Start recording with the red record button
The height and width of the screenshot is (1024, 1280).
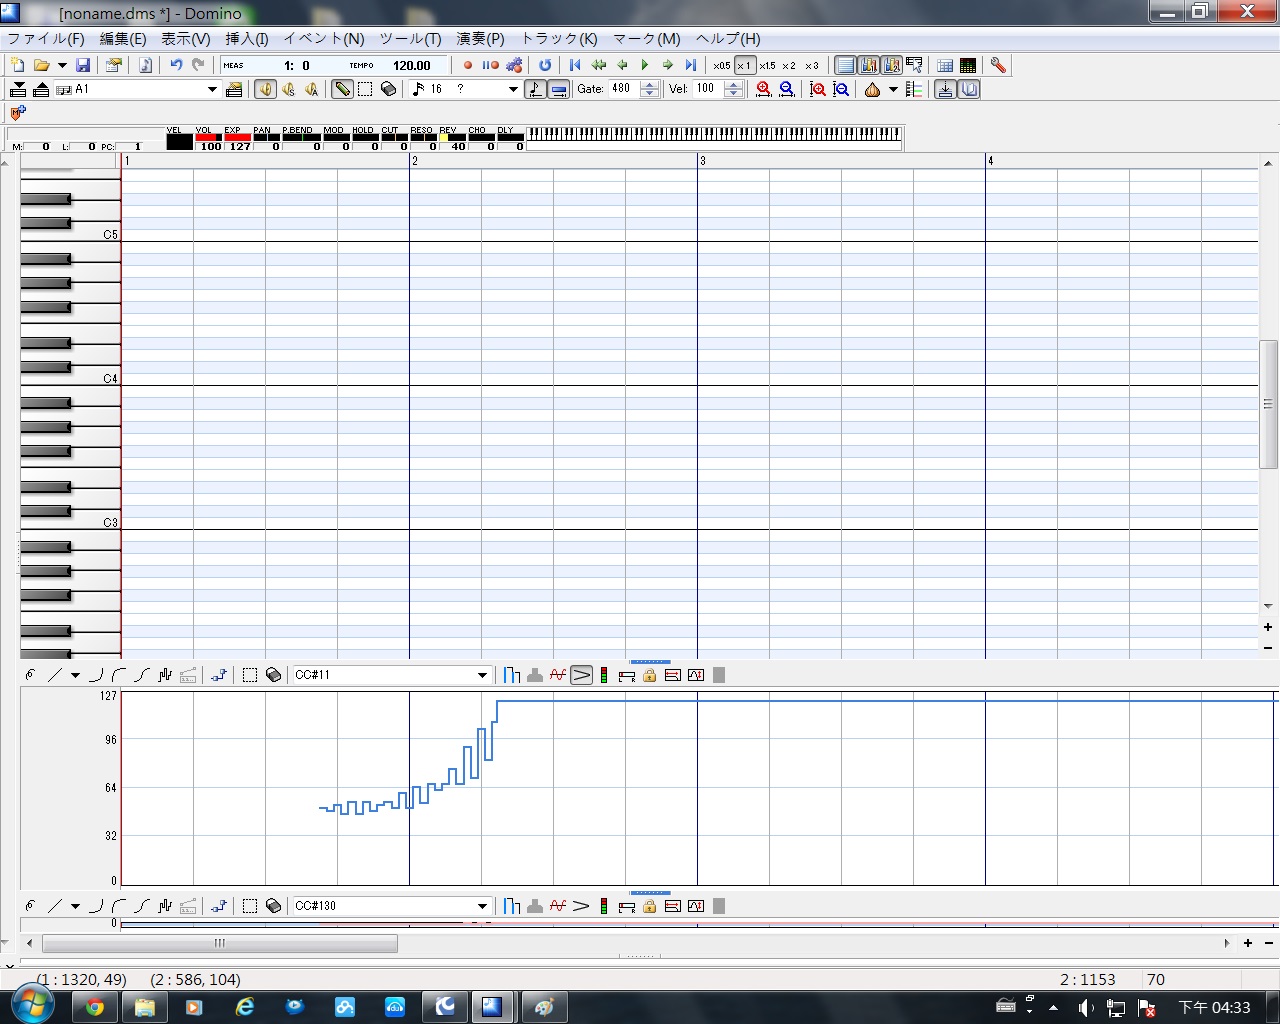point(467,65)
